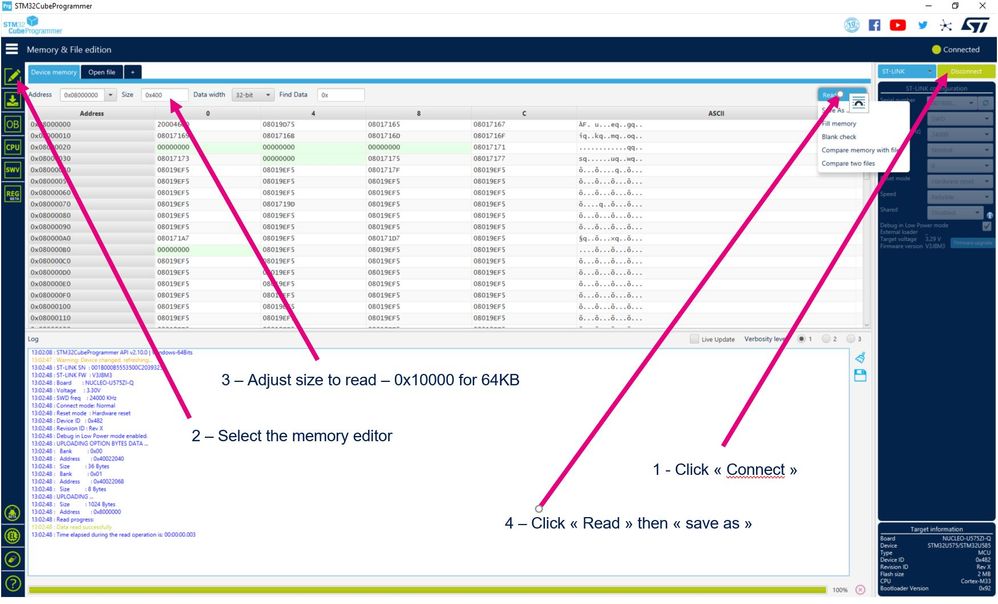Open ST YouTube channel icon
Image resolution: width=998 pixels, height=604 pixels.
point(897,25)
